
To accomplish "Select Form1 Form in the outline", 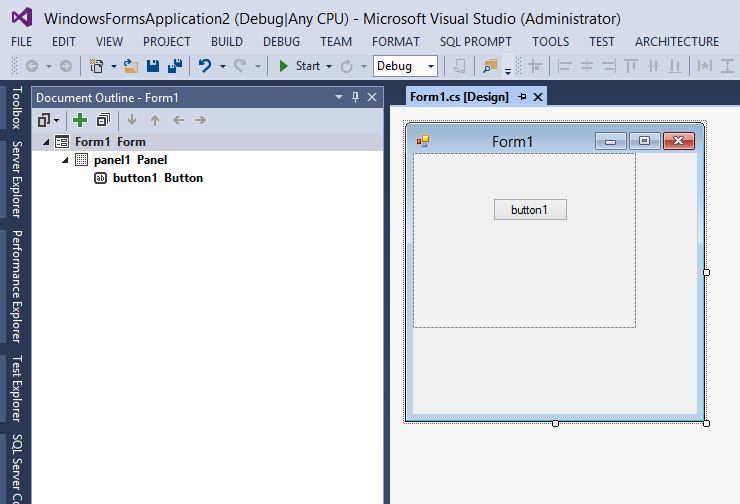I will click(x=110, y=142).
